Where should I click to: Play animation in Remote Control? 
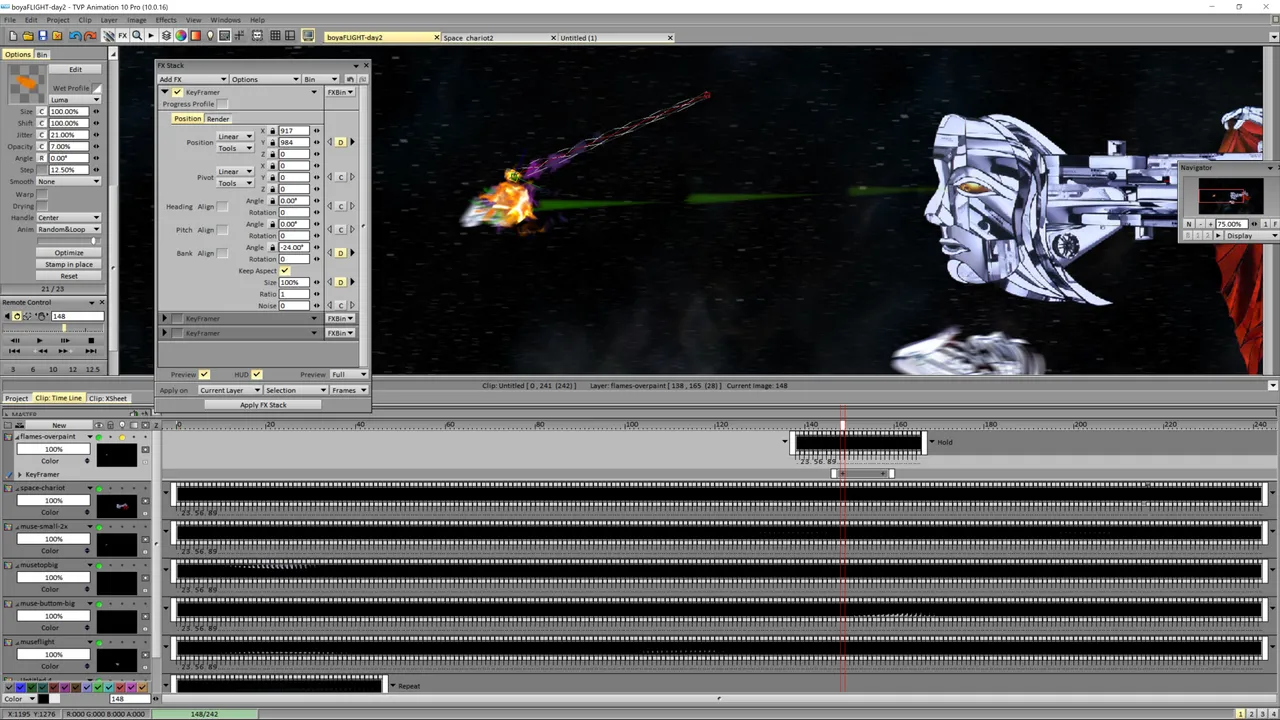[x=39, y=340]
